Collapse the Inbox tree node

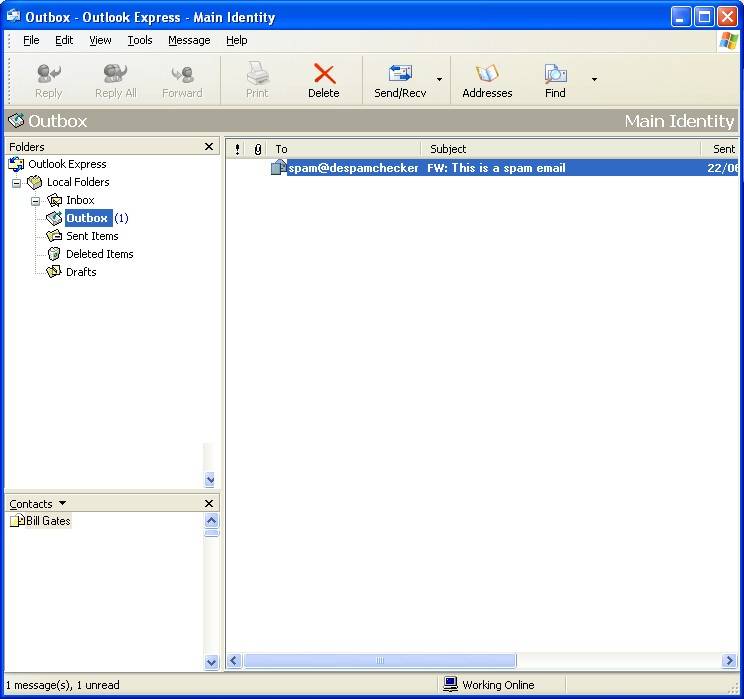pos(36,201)
